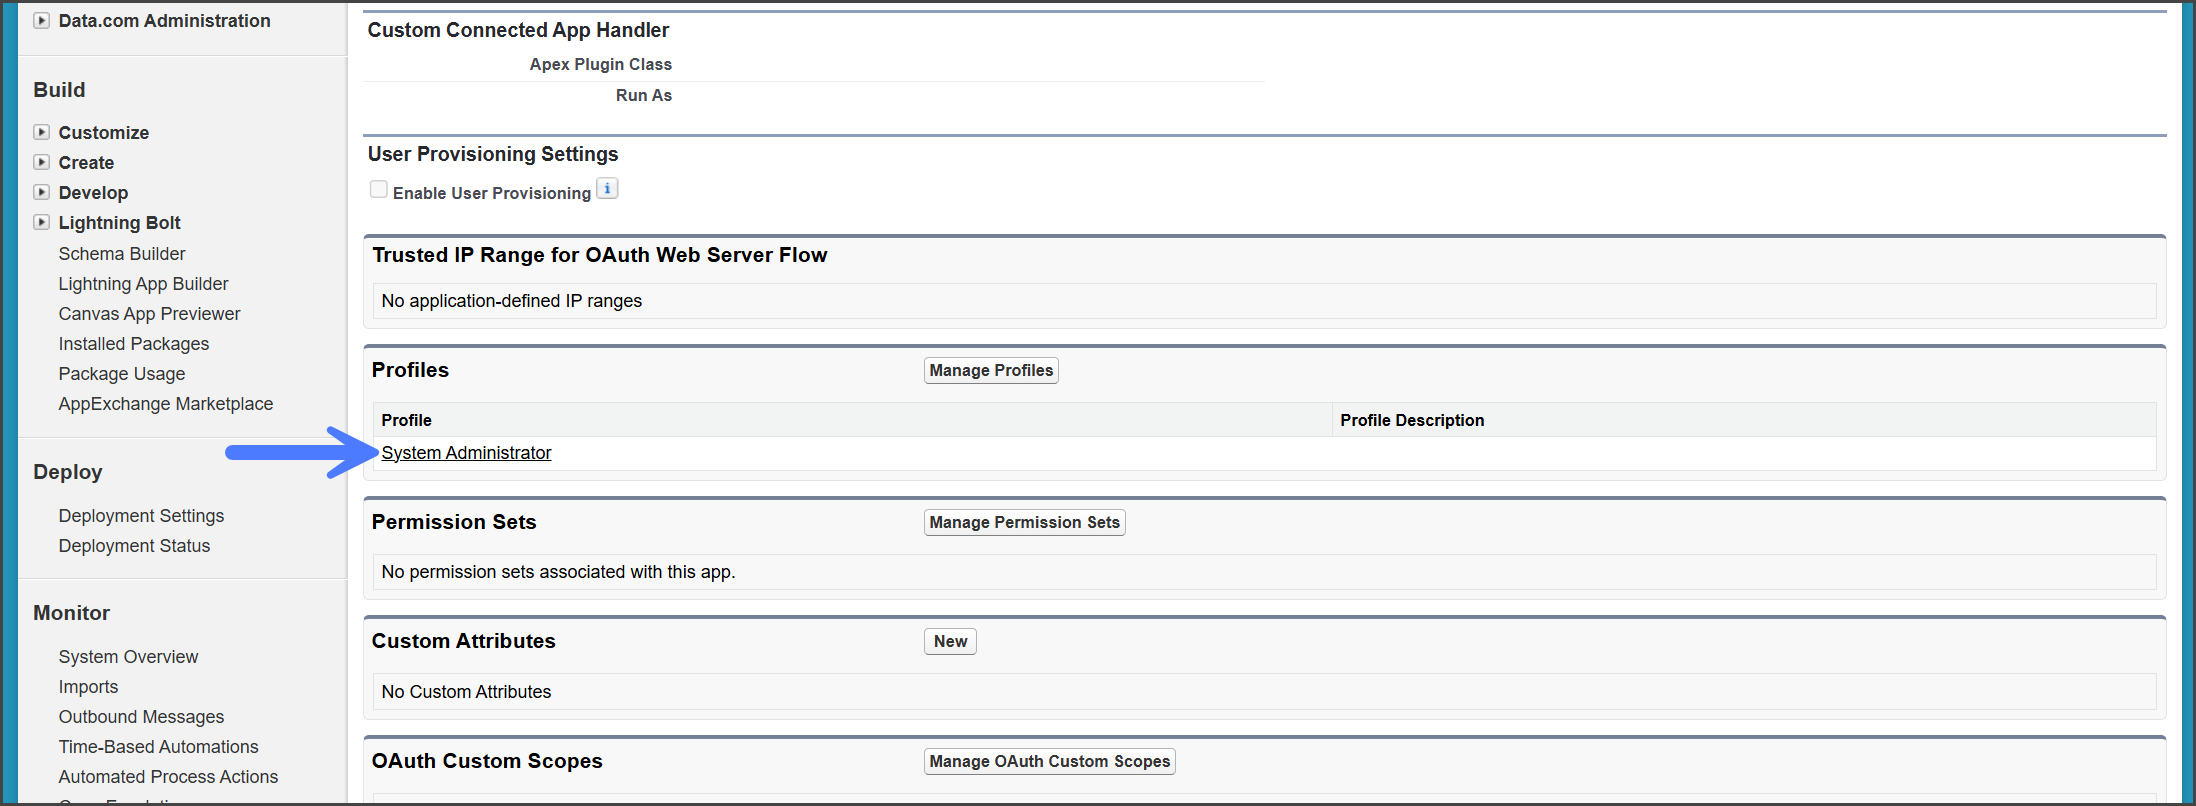Open Deployment Settings link
Viewport: 2196px width, 806px height.
[x=141, y=516]
